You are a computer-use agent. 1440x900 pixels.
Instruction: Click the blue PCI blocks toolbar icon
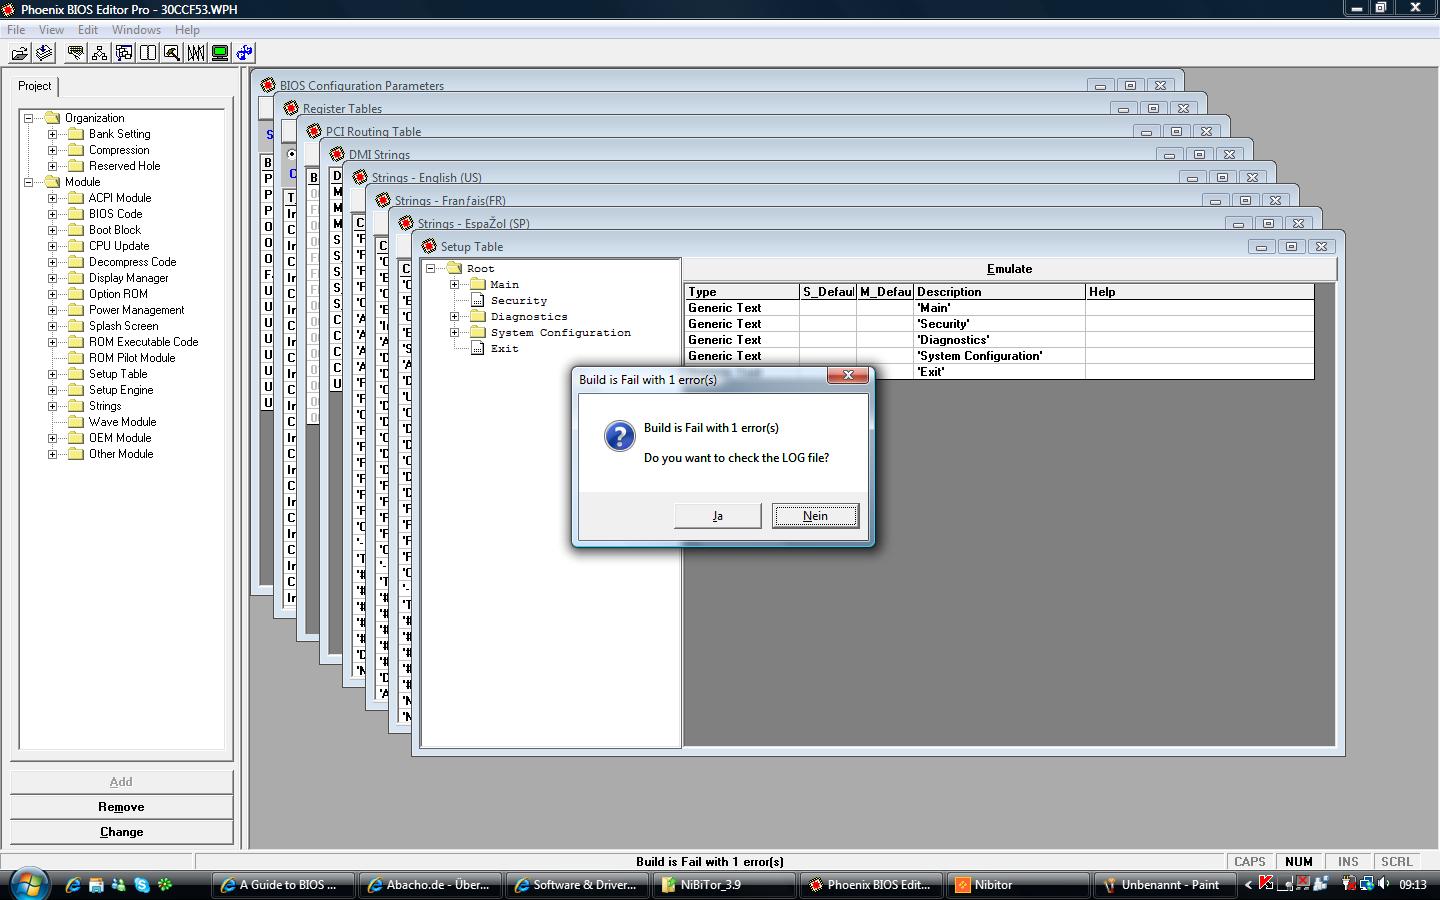coord(244,53)
